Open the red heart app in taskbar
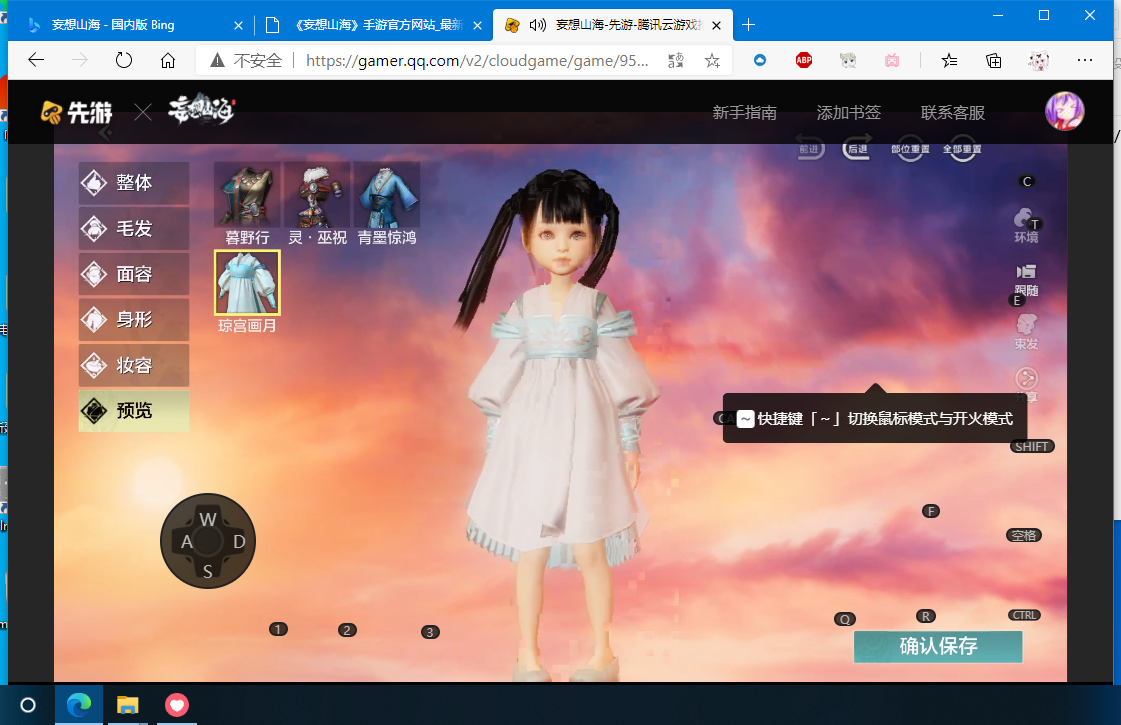Viewport: 1121px width, 725px height. point(177,705)
